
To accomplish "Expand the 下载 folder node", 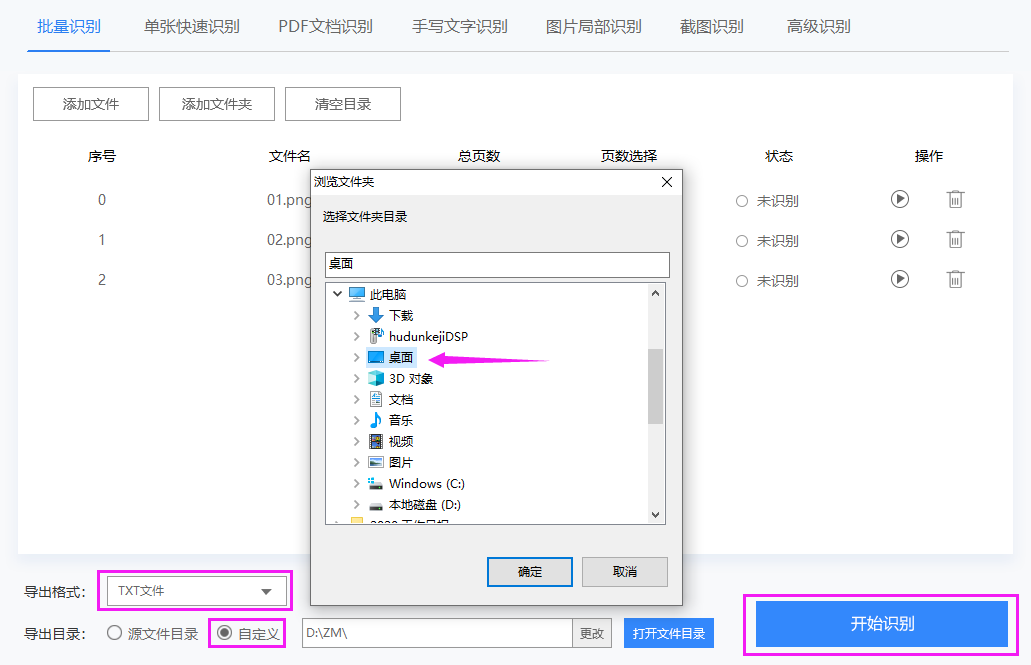I will tap(356, 315).
